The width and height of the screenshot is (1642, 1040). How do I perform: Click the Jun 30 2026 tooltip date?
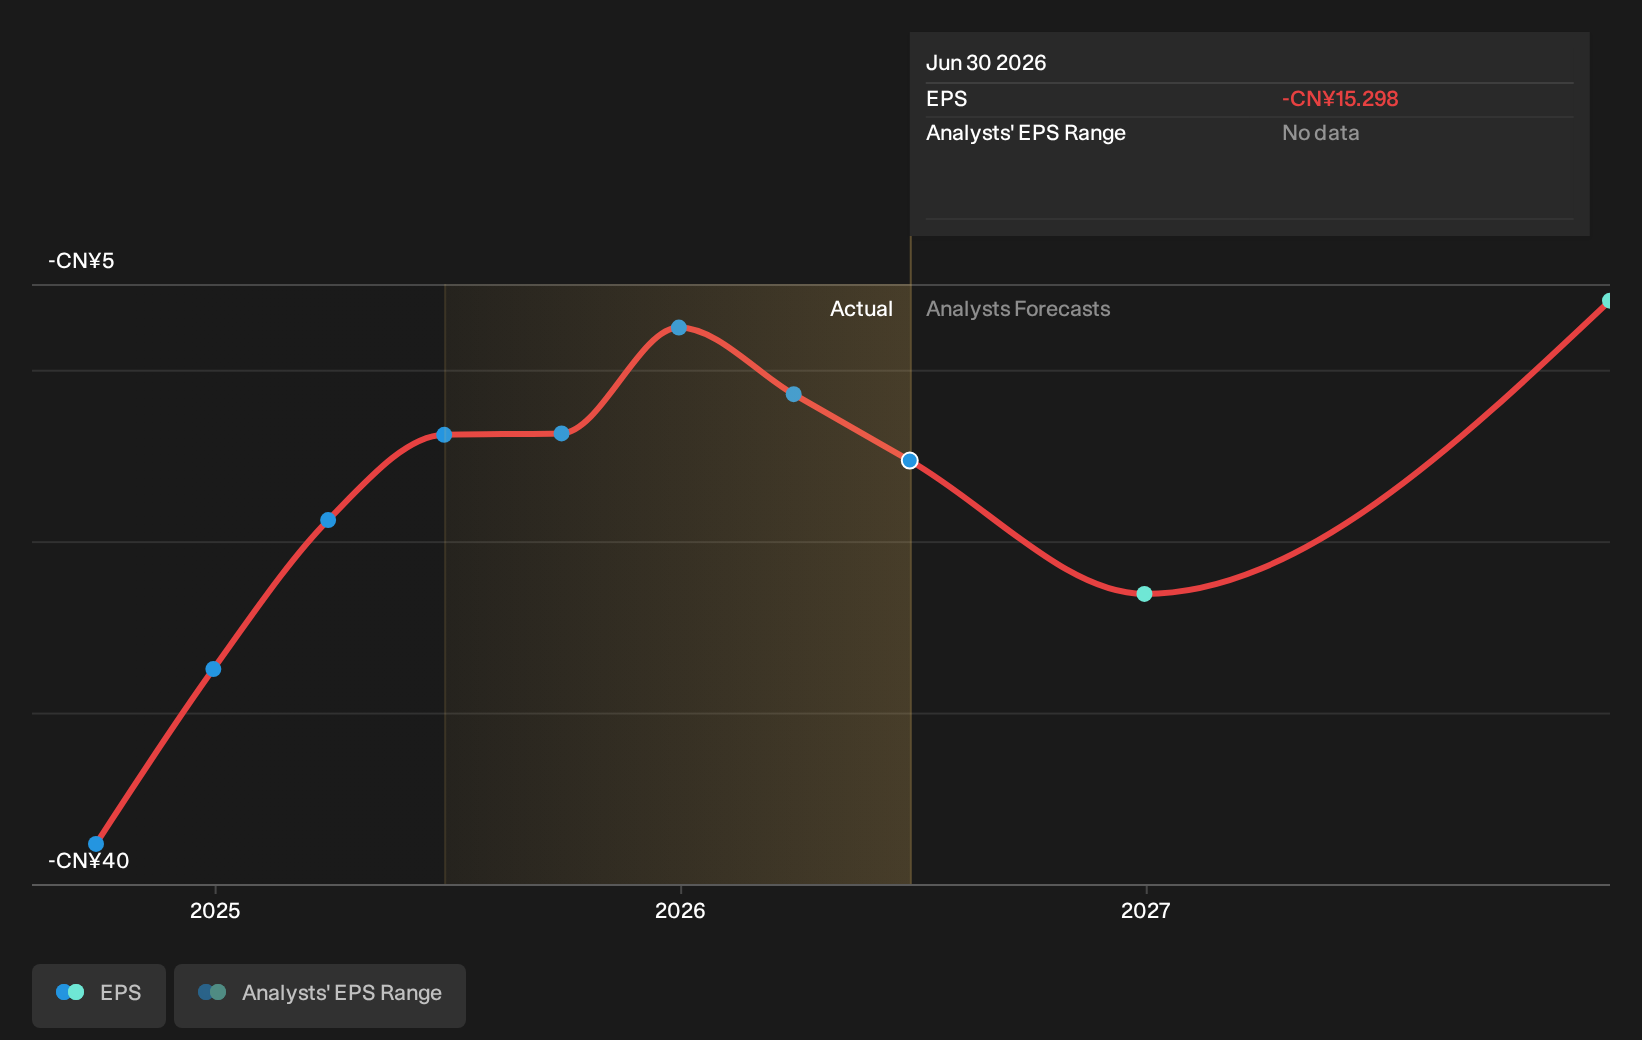tap(986, 63)
